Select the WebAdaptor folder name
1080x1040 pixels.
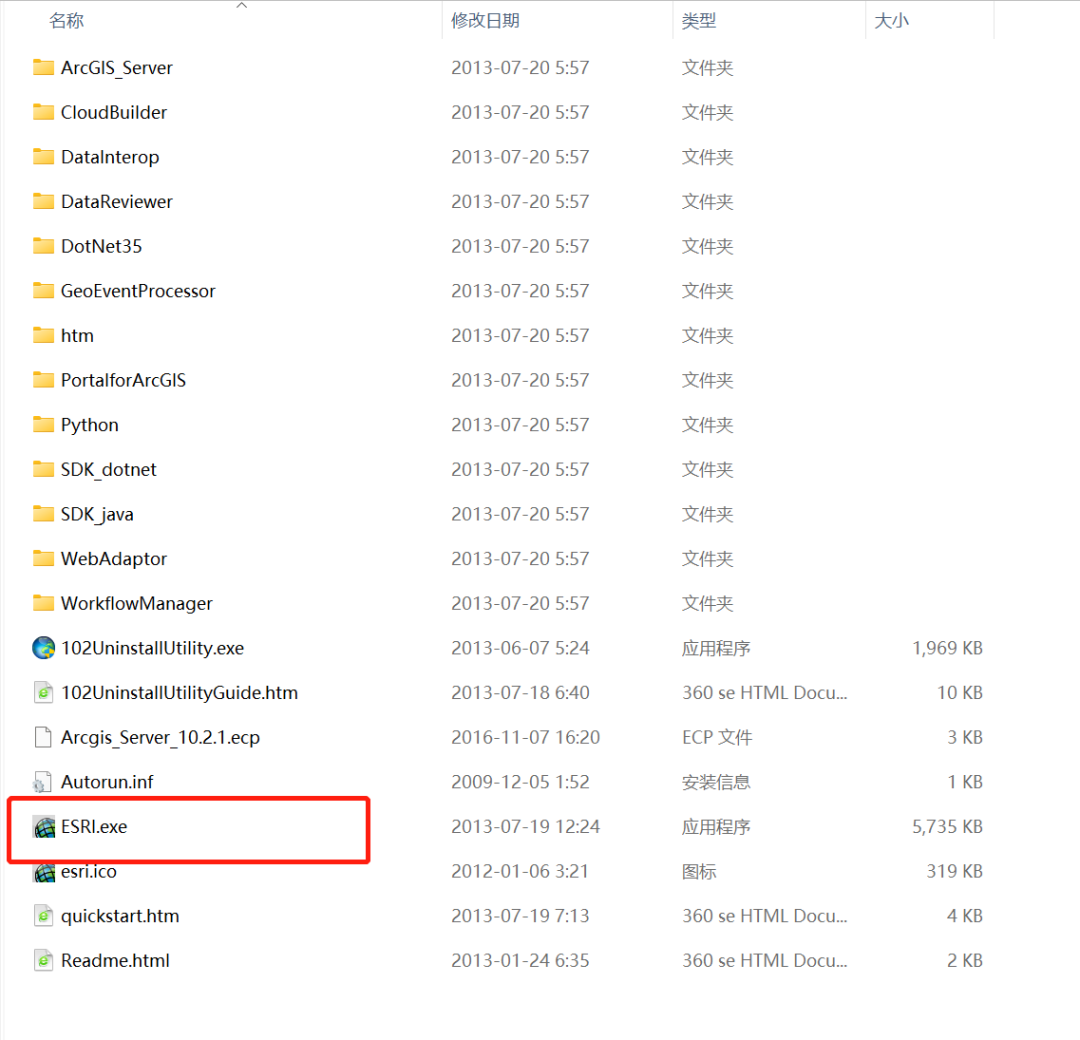(x=114, y=559)
